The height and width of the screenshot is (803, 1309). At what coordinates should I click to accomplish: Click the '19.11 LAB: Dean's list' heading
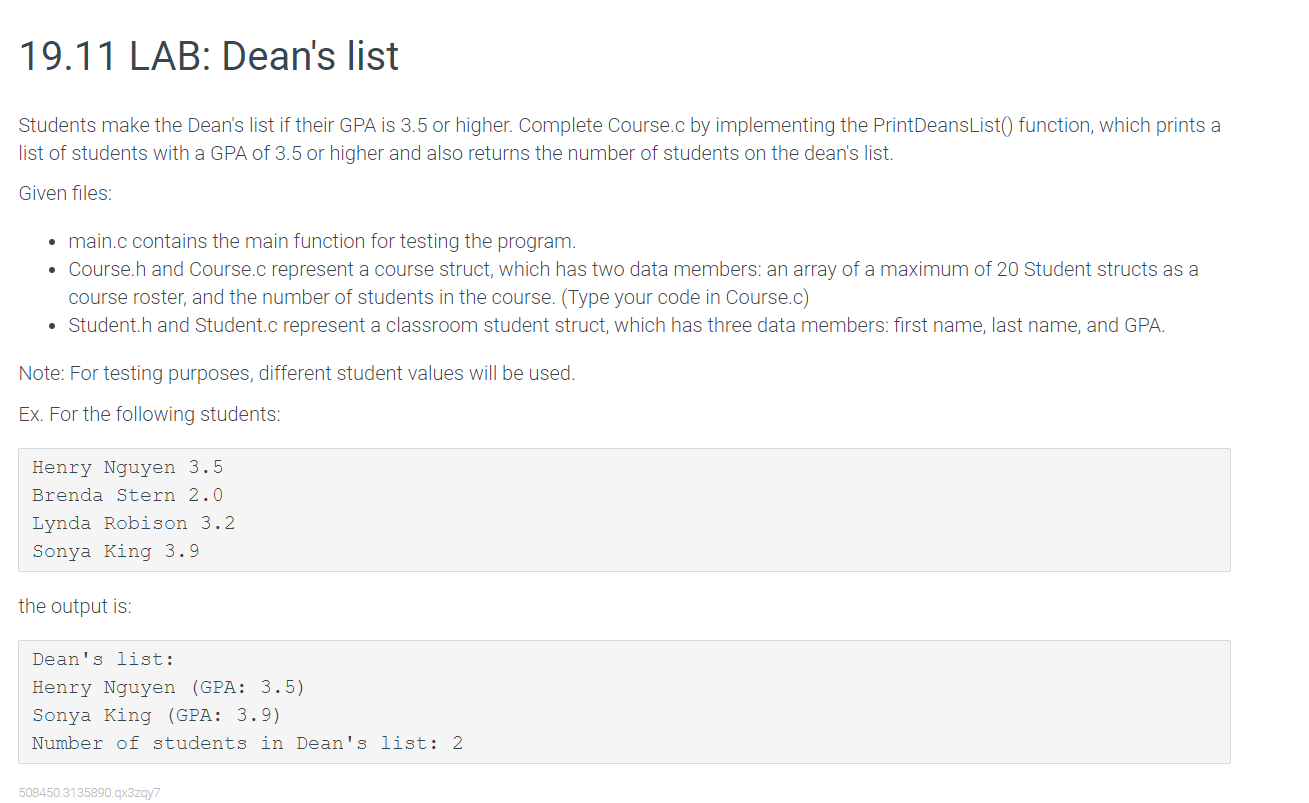pos(208,55)
